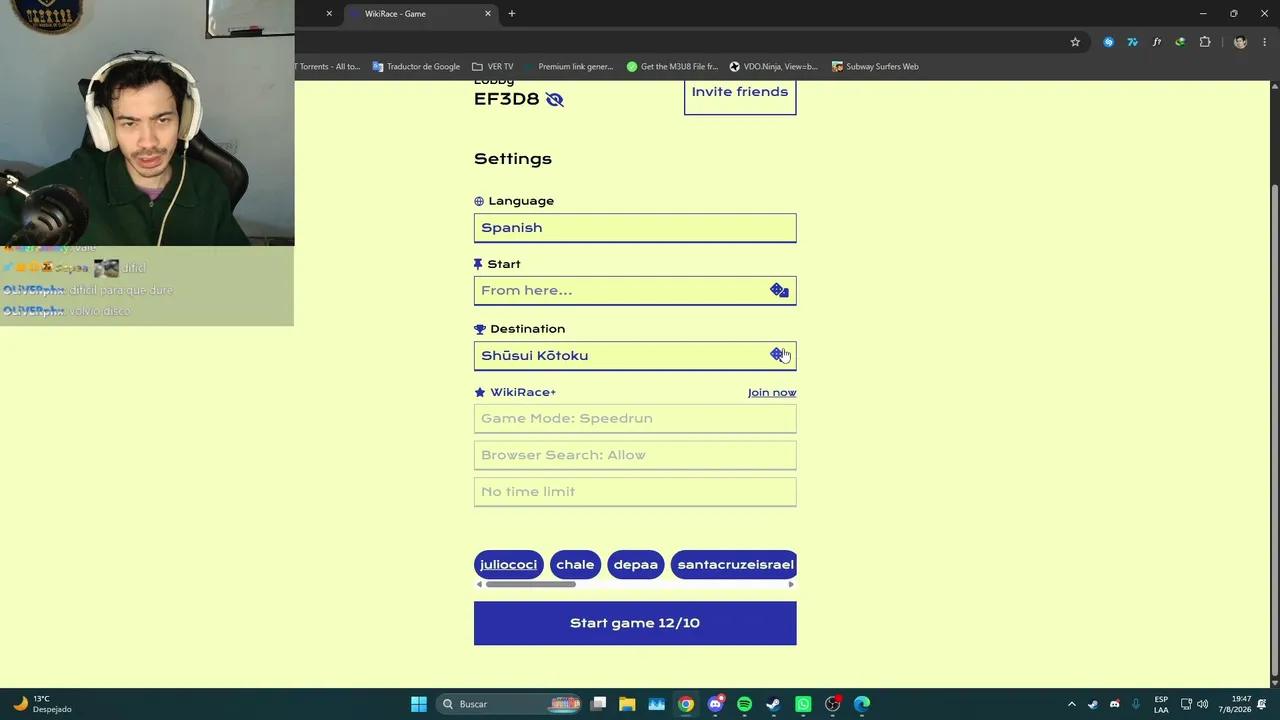Open the system tray volume control
Viewport: 1280px width, 720px height.
click(x=1202, y=704)
